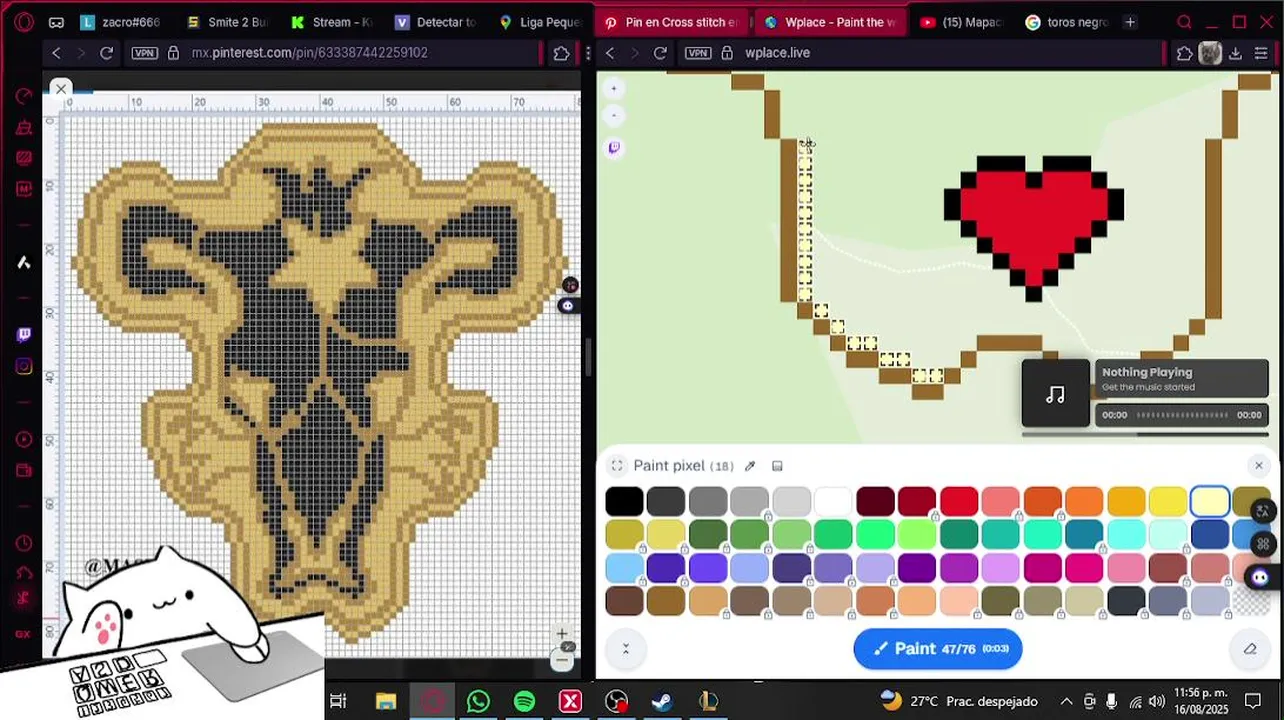Zoom out on the Wplace map
Viewport: 1284px width, 720px height.
(x=614, y=116)
